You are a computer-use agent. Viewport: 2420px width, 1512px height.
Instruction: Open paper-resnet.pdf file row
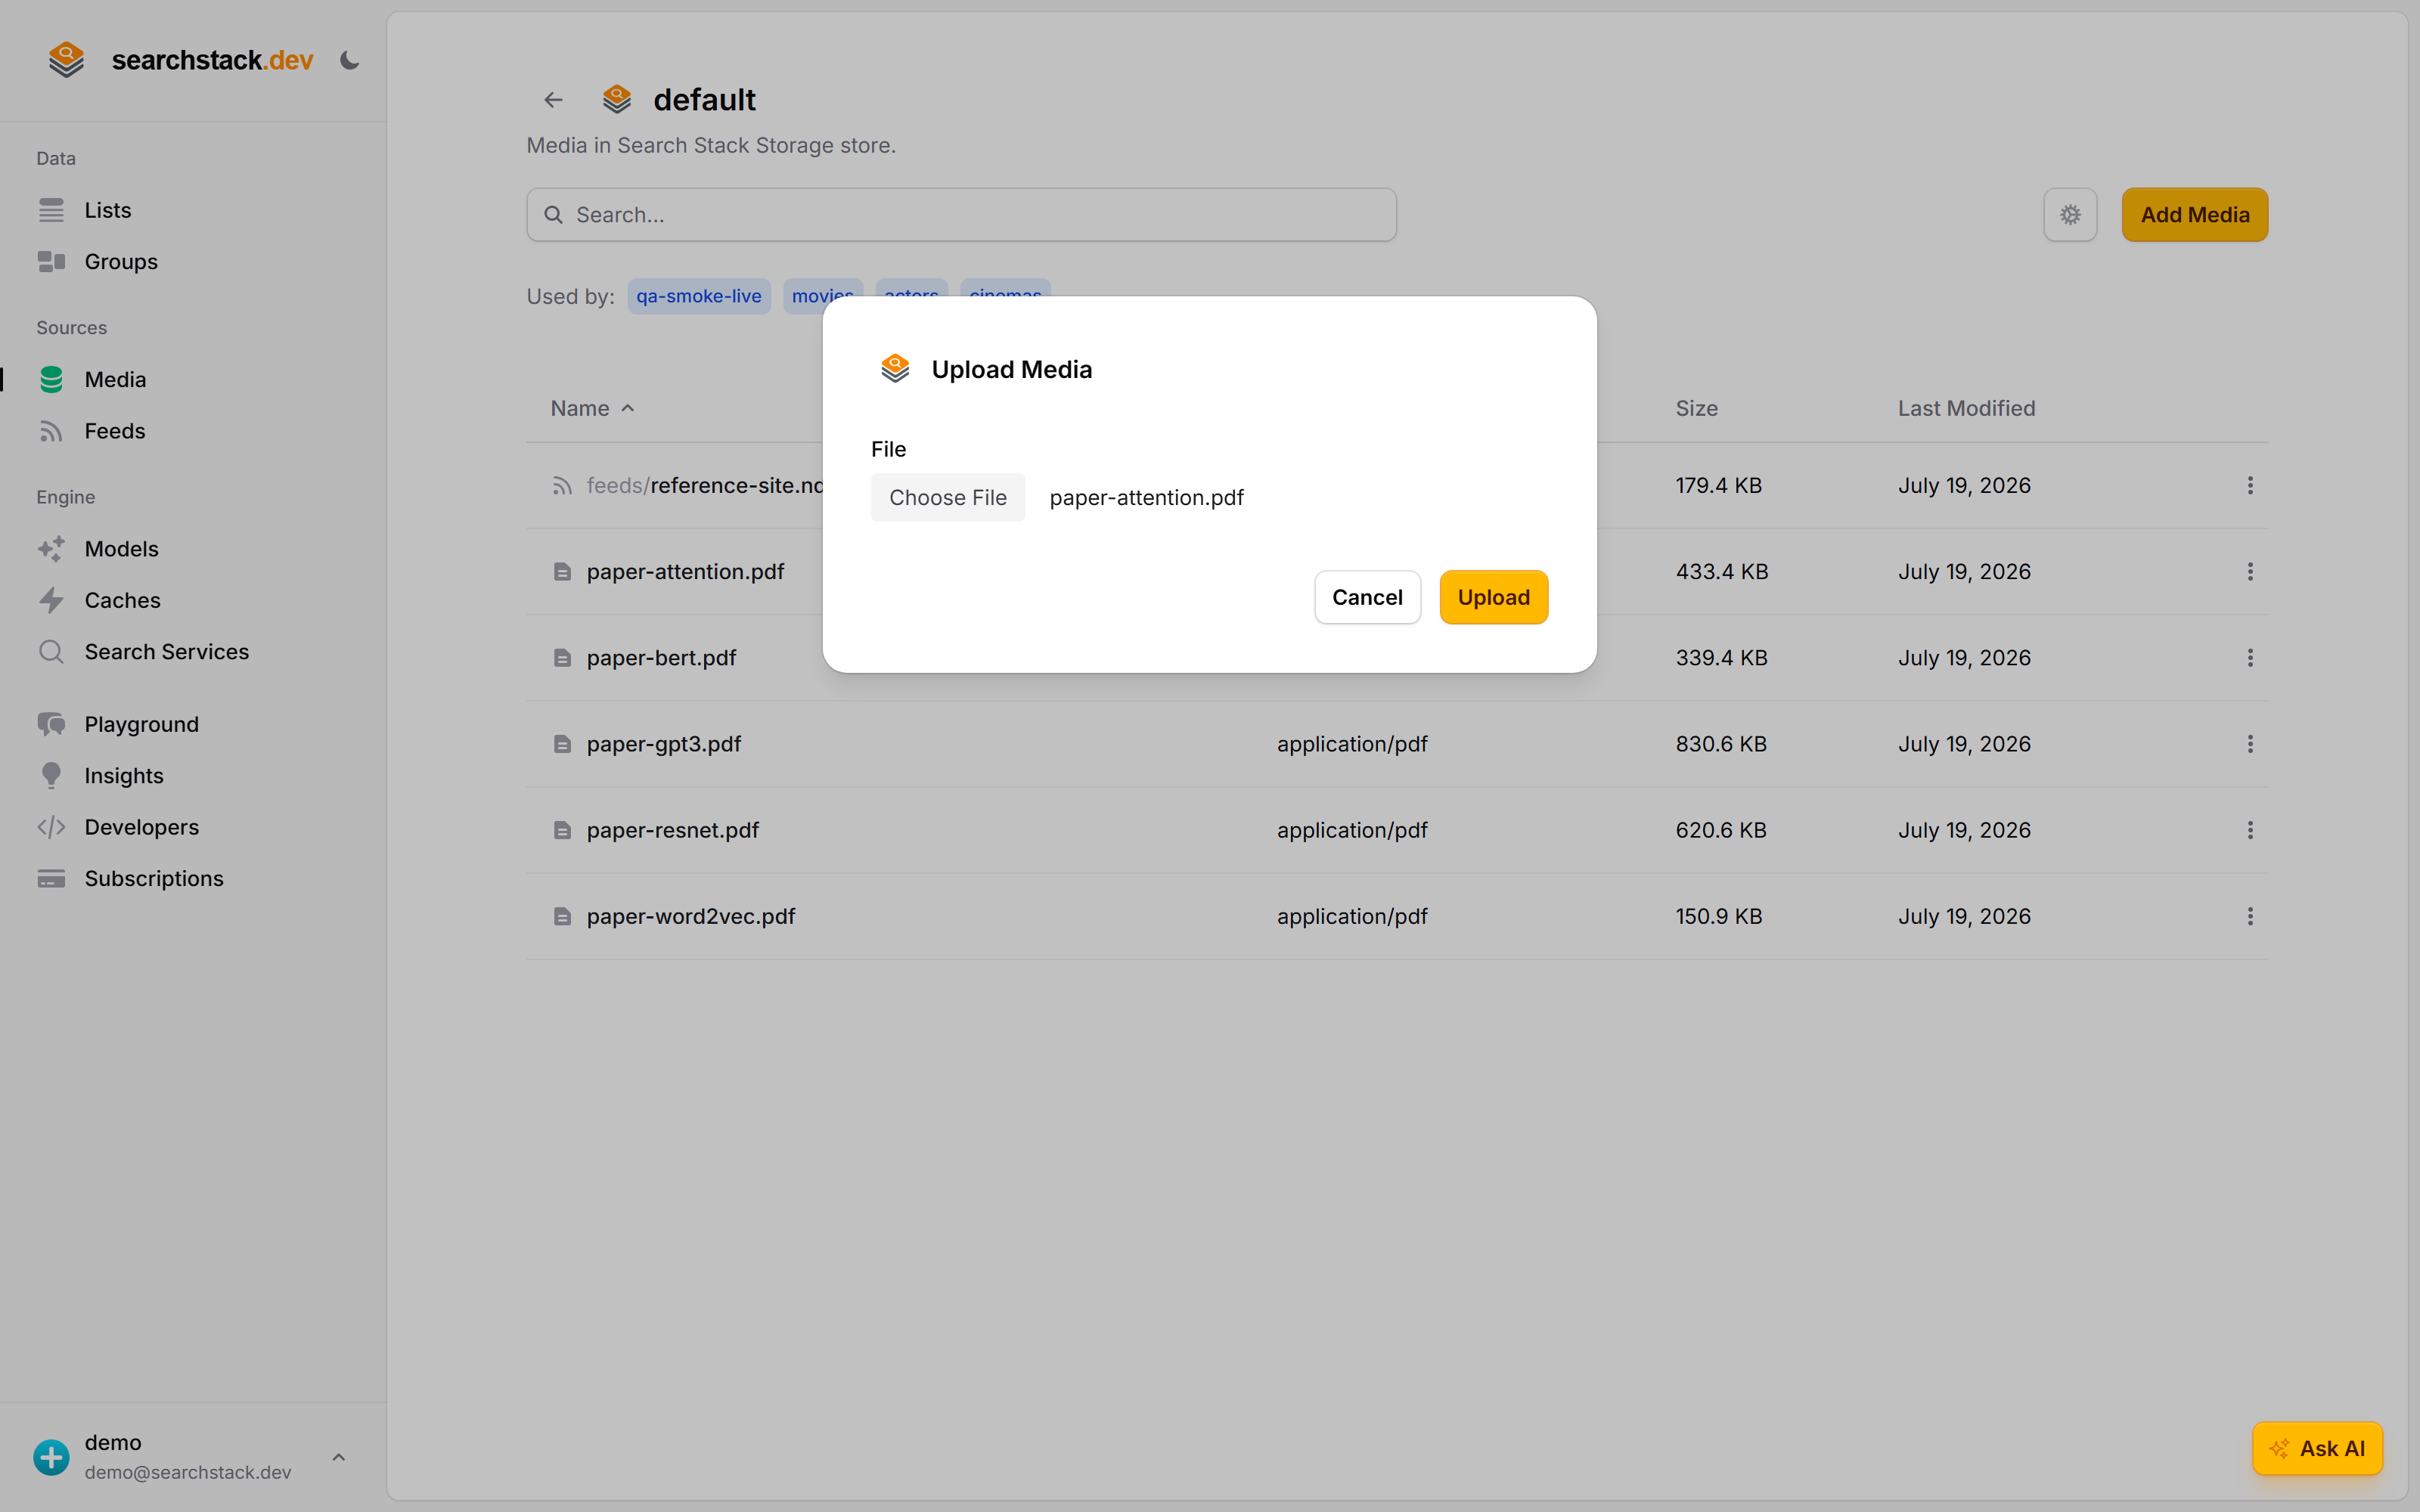[672, 830]
